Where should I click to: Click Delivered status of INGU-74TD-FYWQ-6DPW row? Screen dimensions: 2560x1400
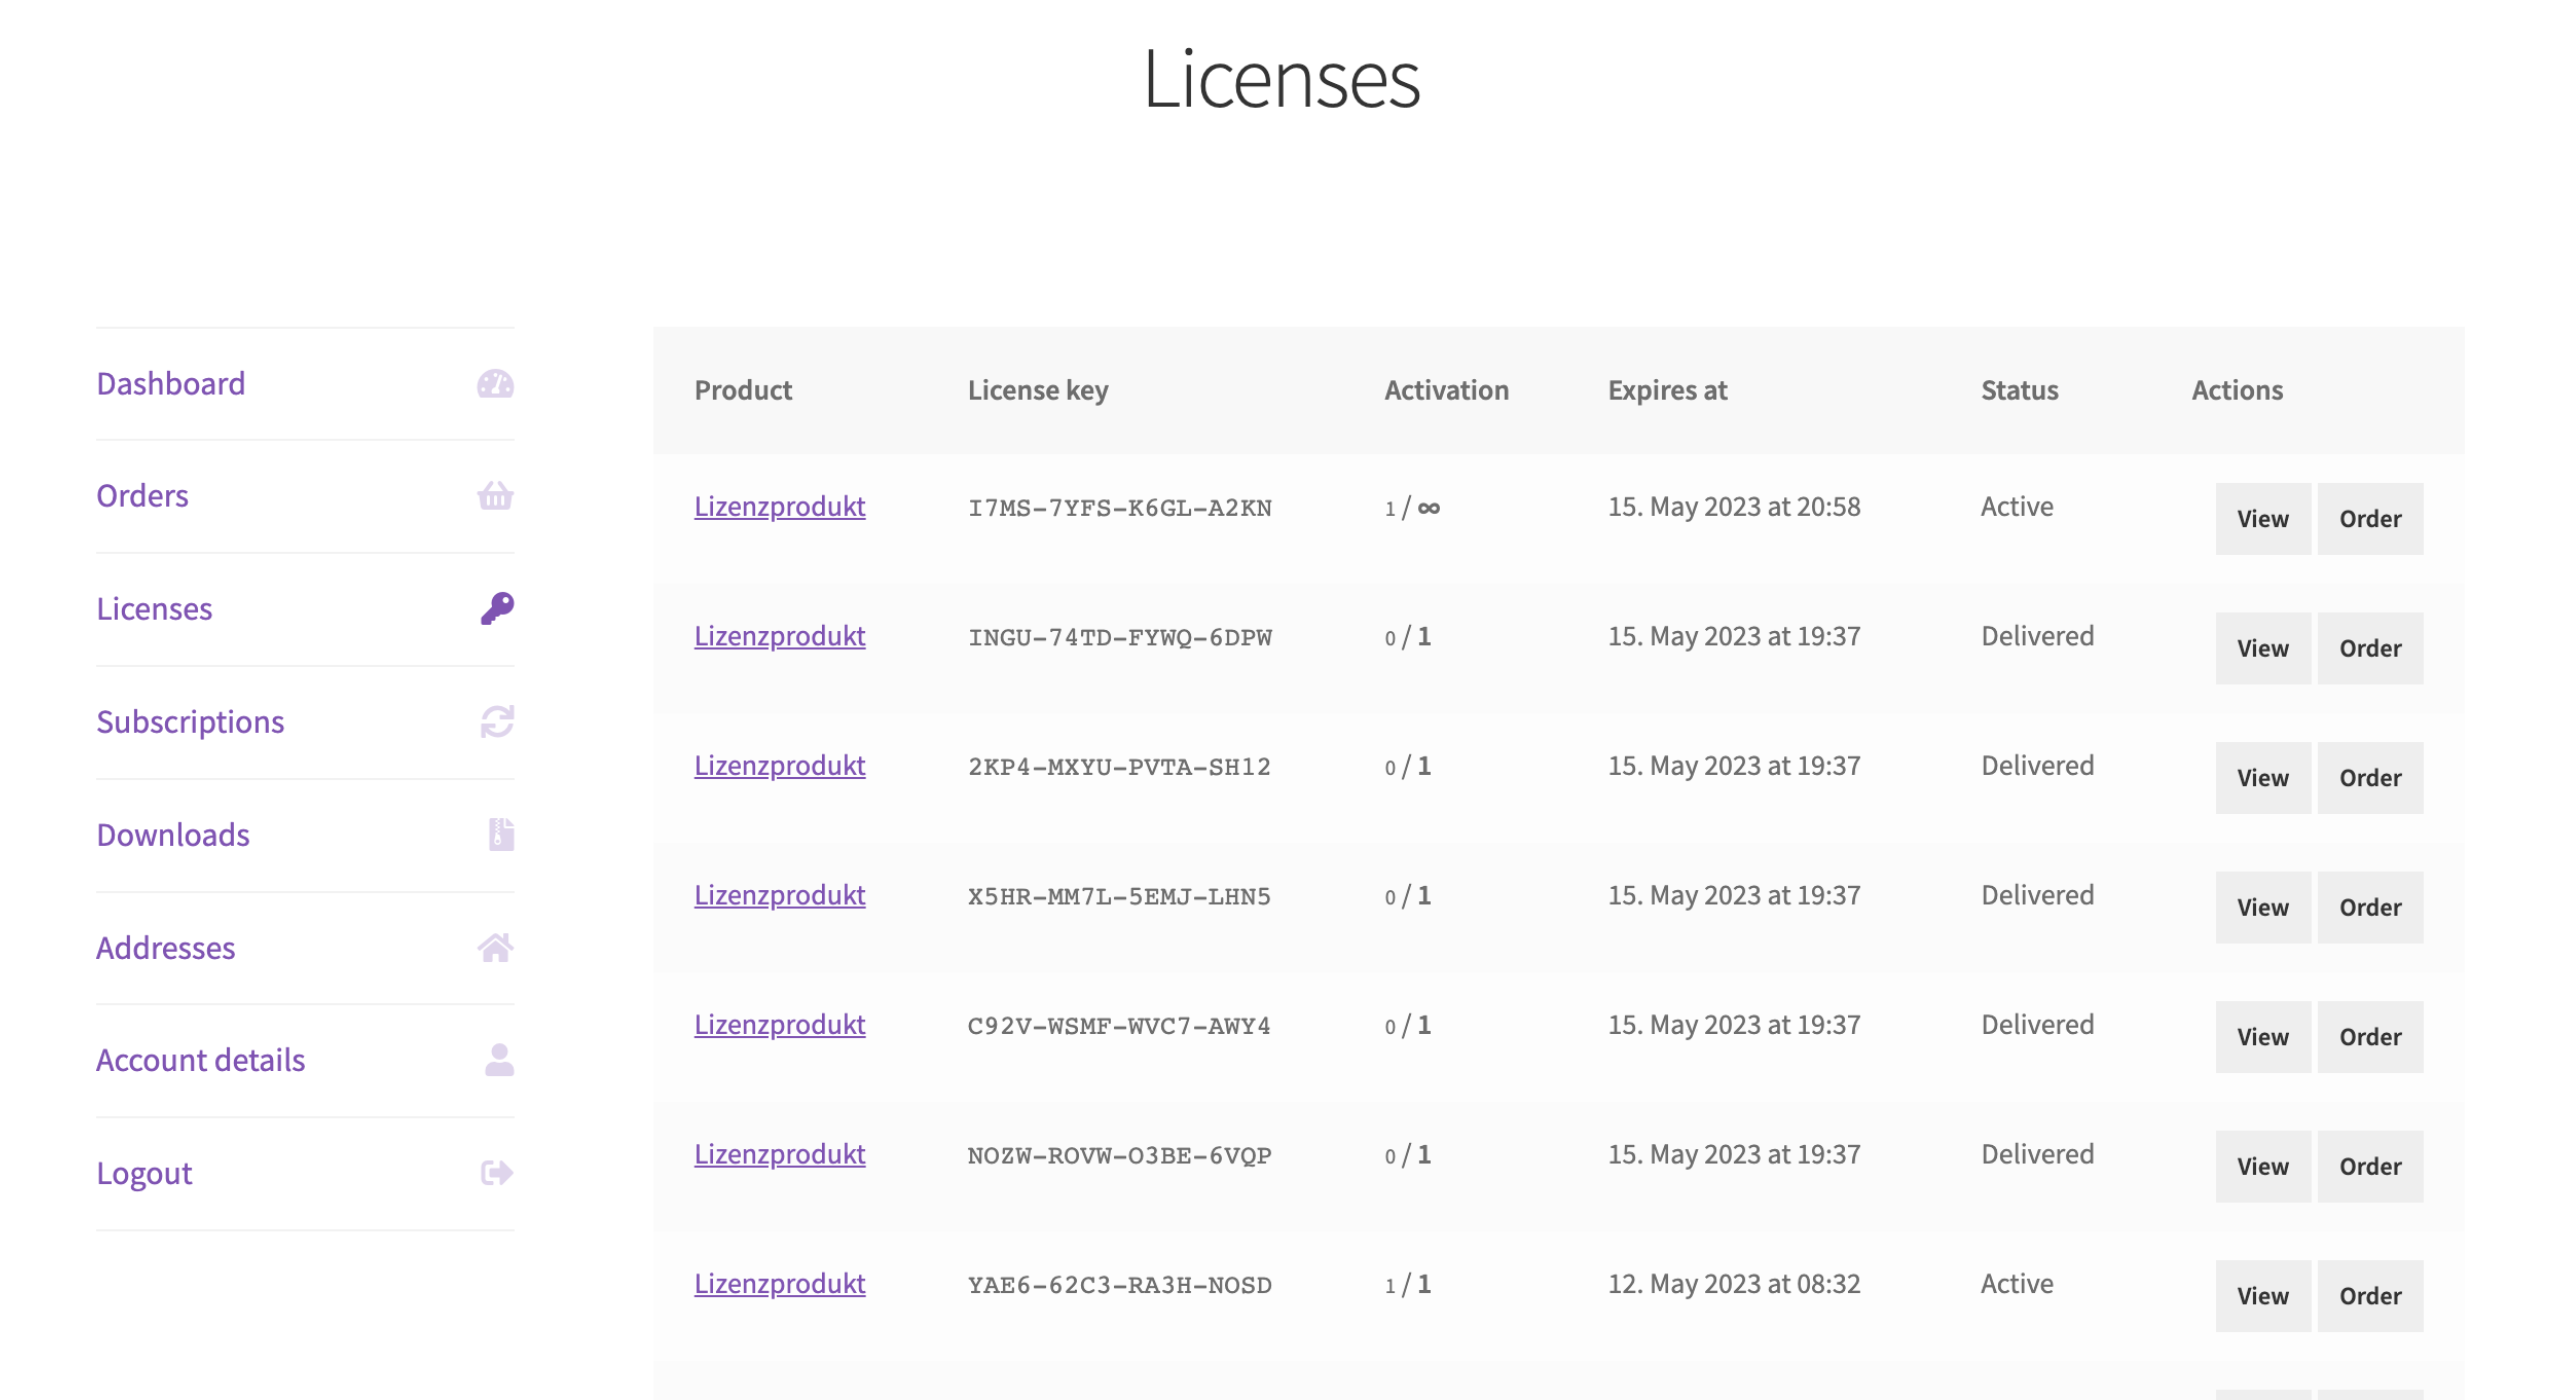[2037, 637]
